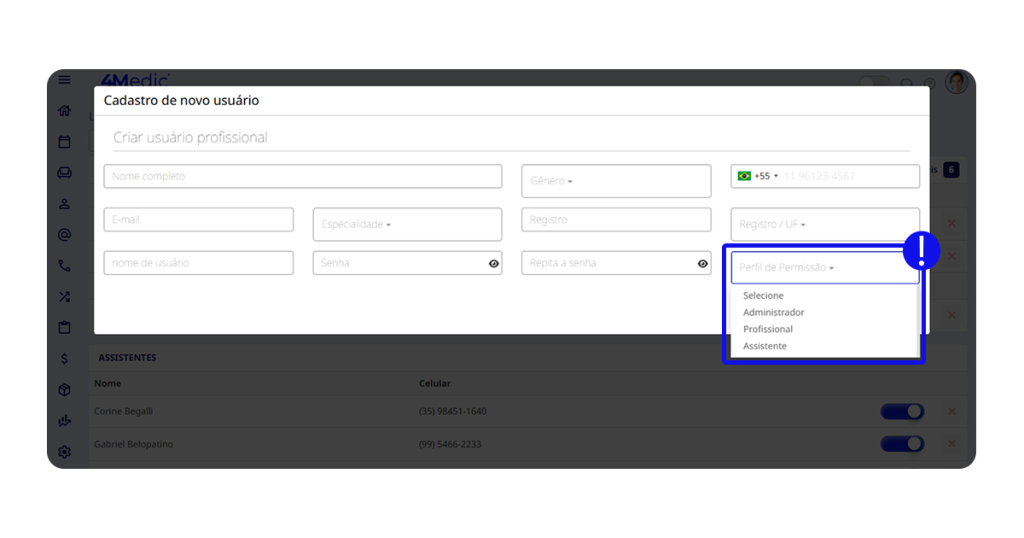Open the Registro / UF dropdown
The image size is (1024, 538).
[x=824, y=224]
